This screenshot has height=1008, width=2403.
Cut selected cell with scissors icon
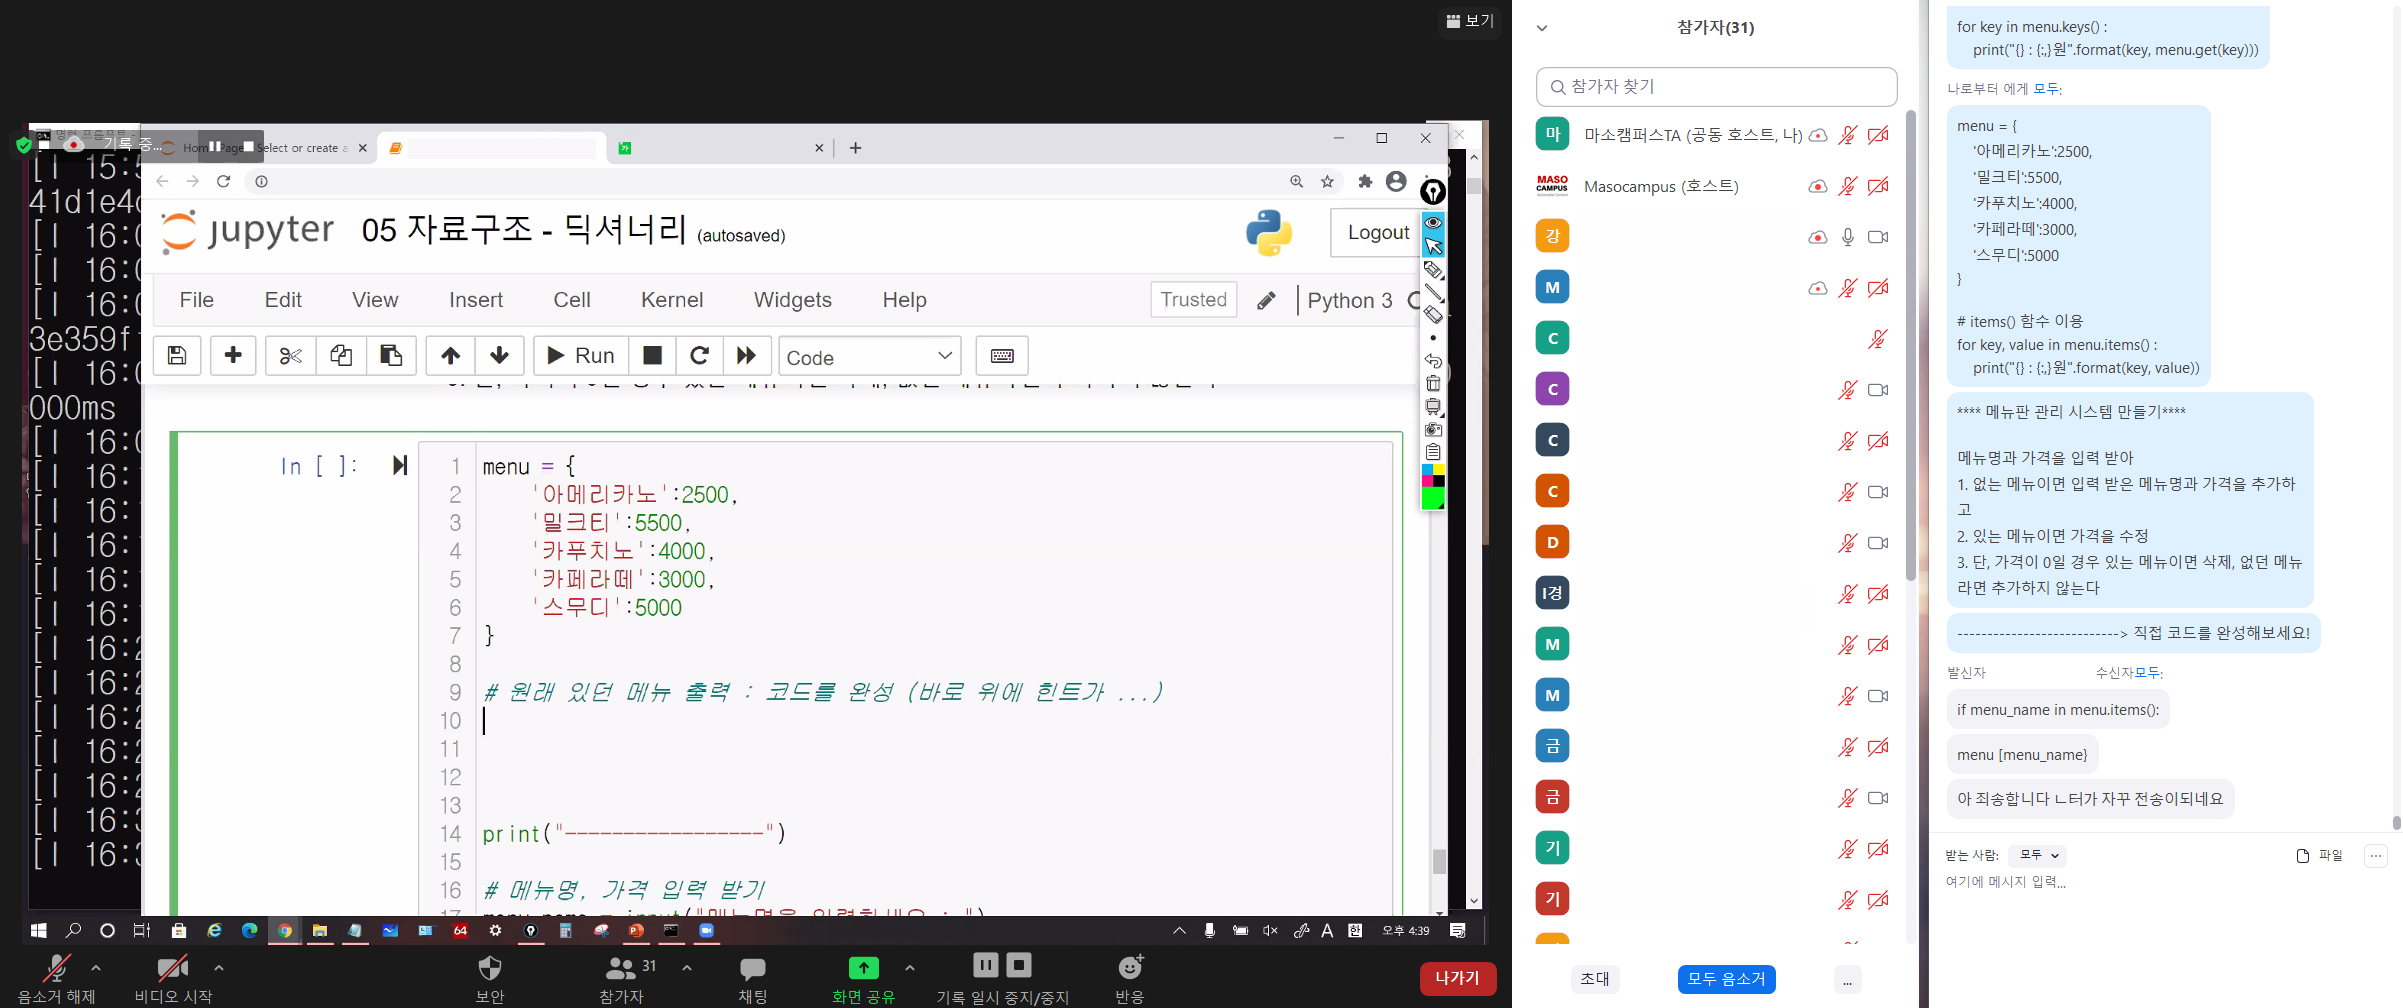point(290,356)
